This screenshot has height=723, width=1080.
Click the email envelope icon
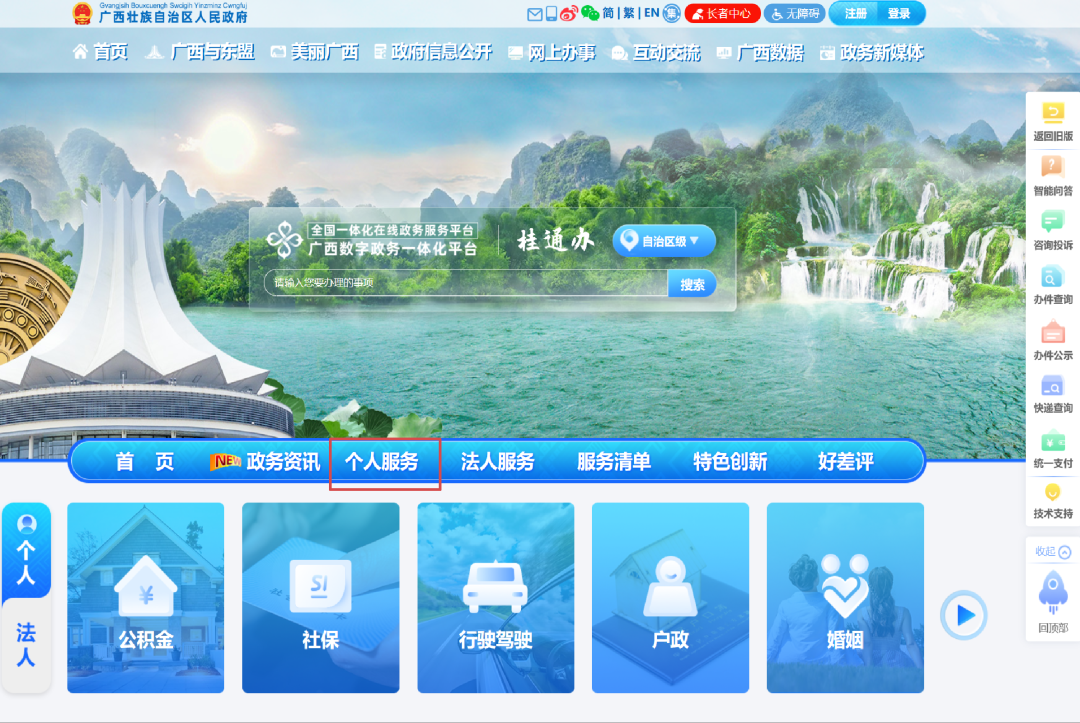click(x=534, y=14)
